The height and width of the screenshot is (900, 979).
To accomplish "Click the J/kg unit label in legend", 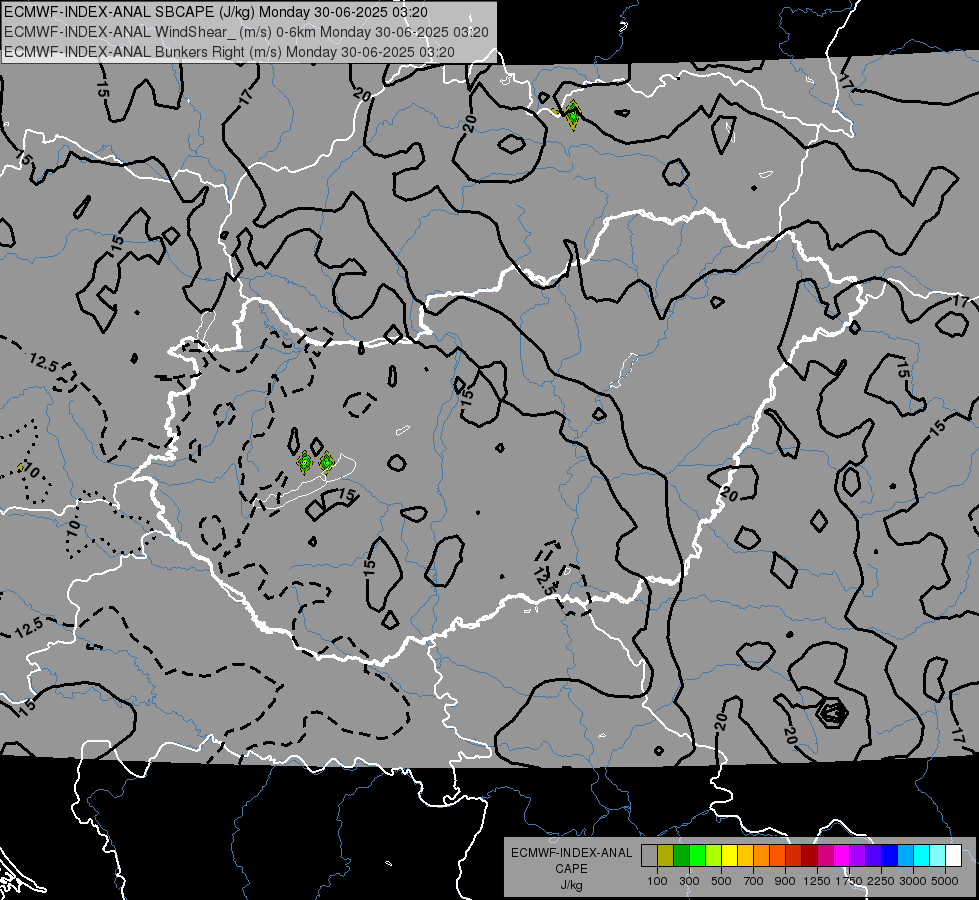I will pyautogui.click(x=572, y=885).
